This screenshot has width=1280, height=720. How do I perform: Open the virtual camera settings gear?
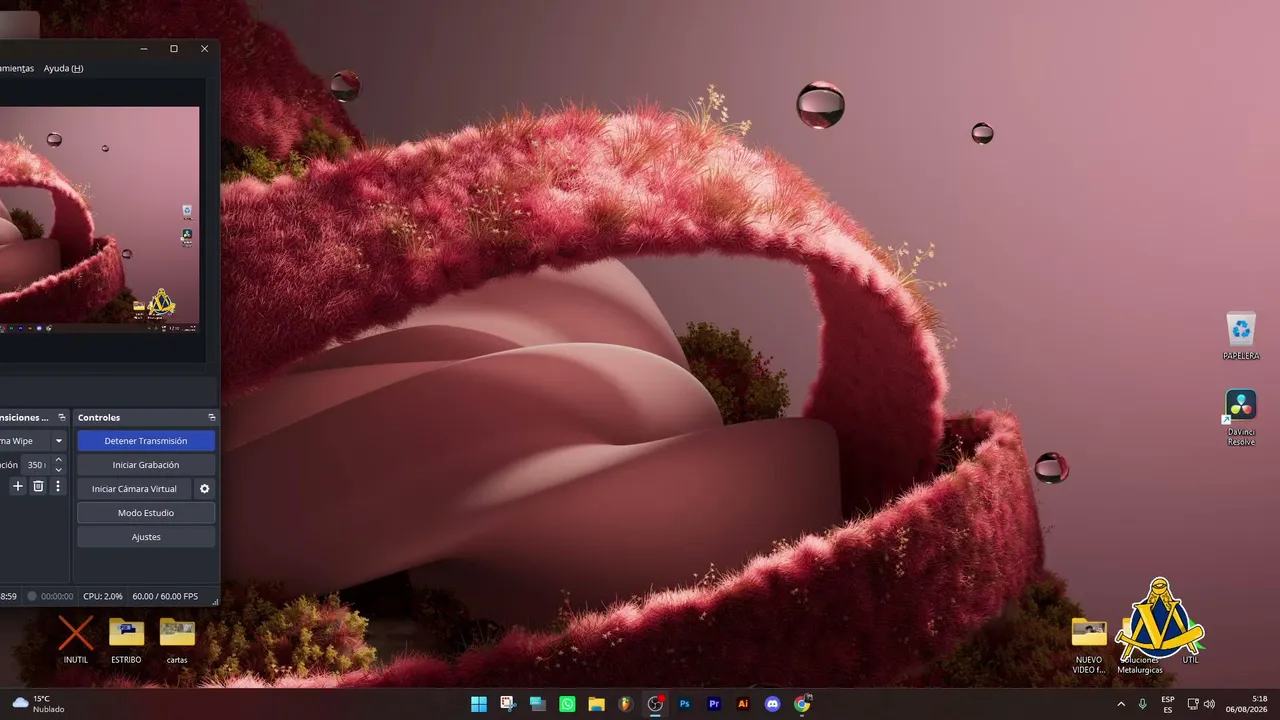coord(205,489)
